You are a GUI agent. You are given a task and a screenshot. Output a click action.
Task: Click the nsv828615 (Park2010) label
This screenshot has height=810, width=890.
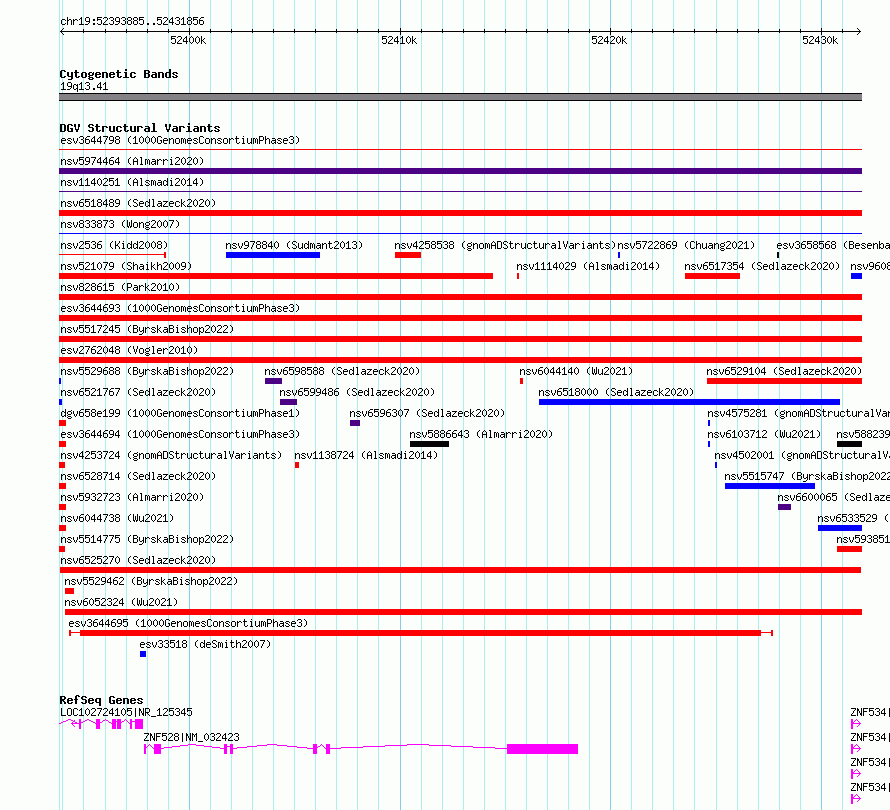click(120, 287)
